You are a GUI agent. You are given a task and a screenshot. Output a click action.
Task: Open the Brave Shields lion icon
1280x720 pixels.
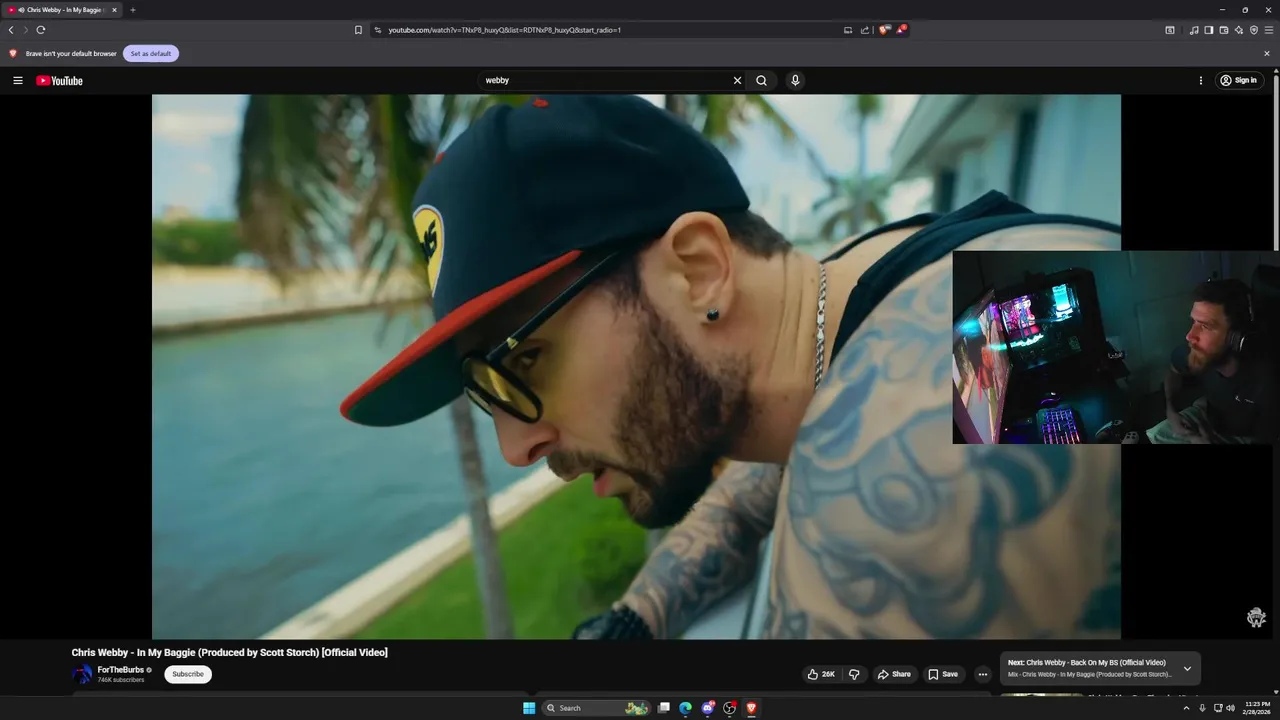(884, 30)
